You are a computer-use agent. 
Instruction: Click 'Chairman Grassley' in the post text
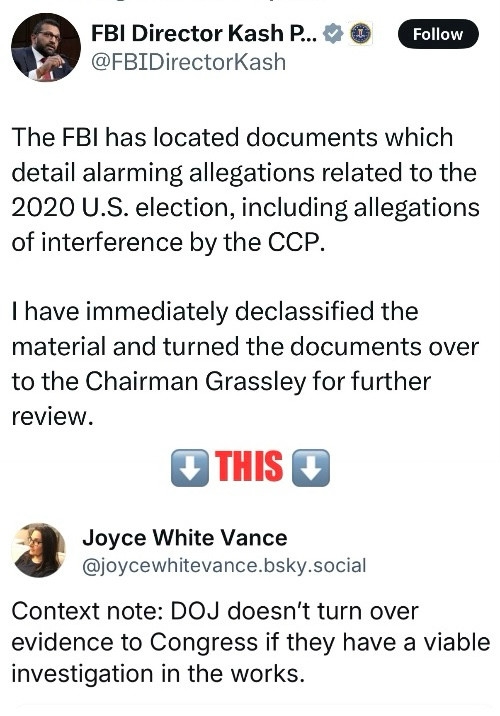[x=195, y=381]
